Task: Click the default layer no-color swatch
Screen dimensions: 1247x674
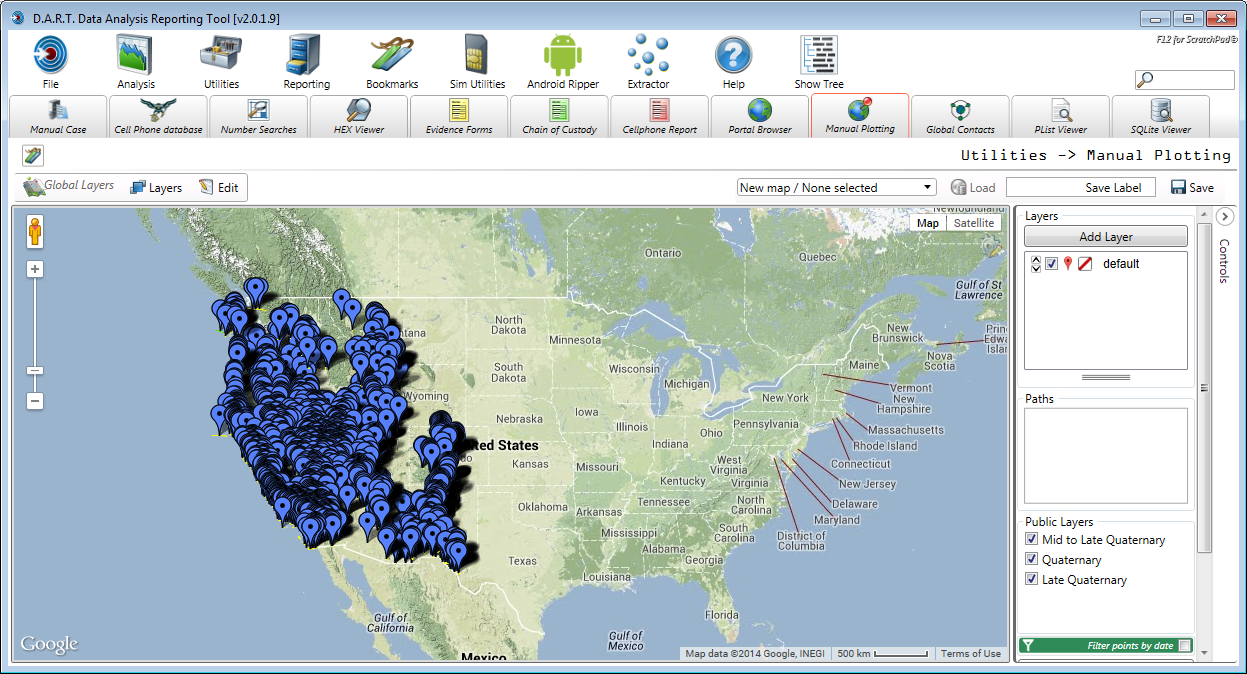Action: [1085, 264]
